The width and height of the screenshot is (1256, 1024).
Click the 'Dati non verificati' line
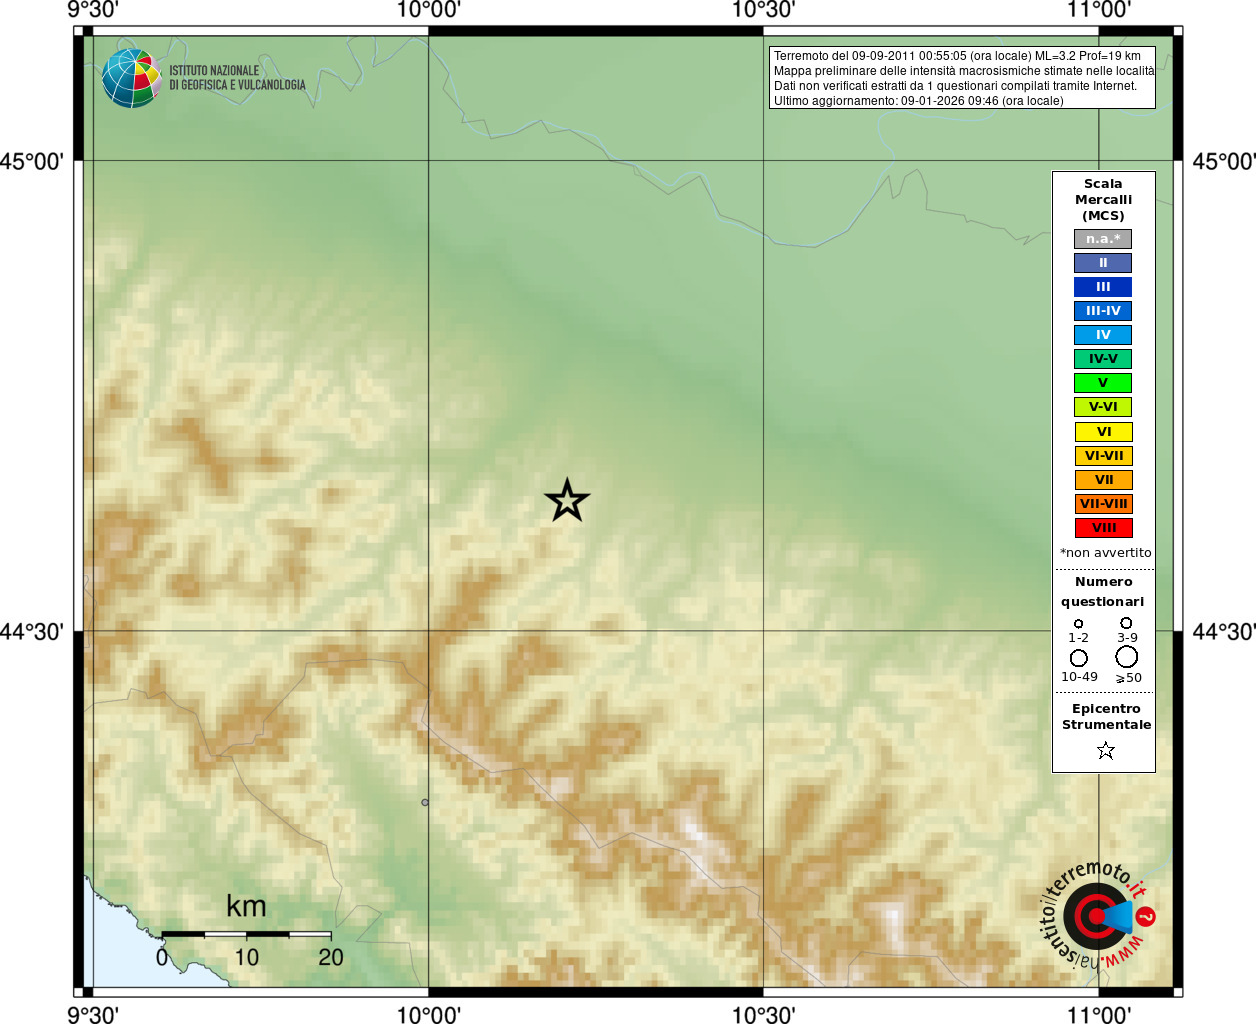tap(955, 86)
